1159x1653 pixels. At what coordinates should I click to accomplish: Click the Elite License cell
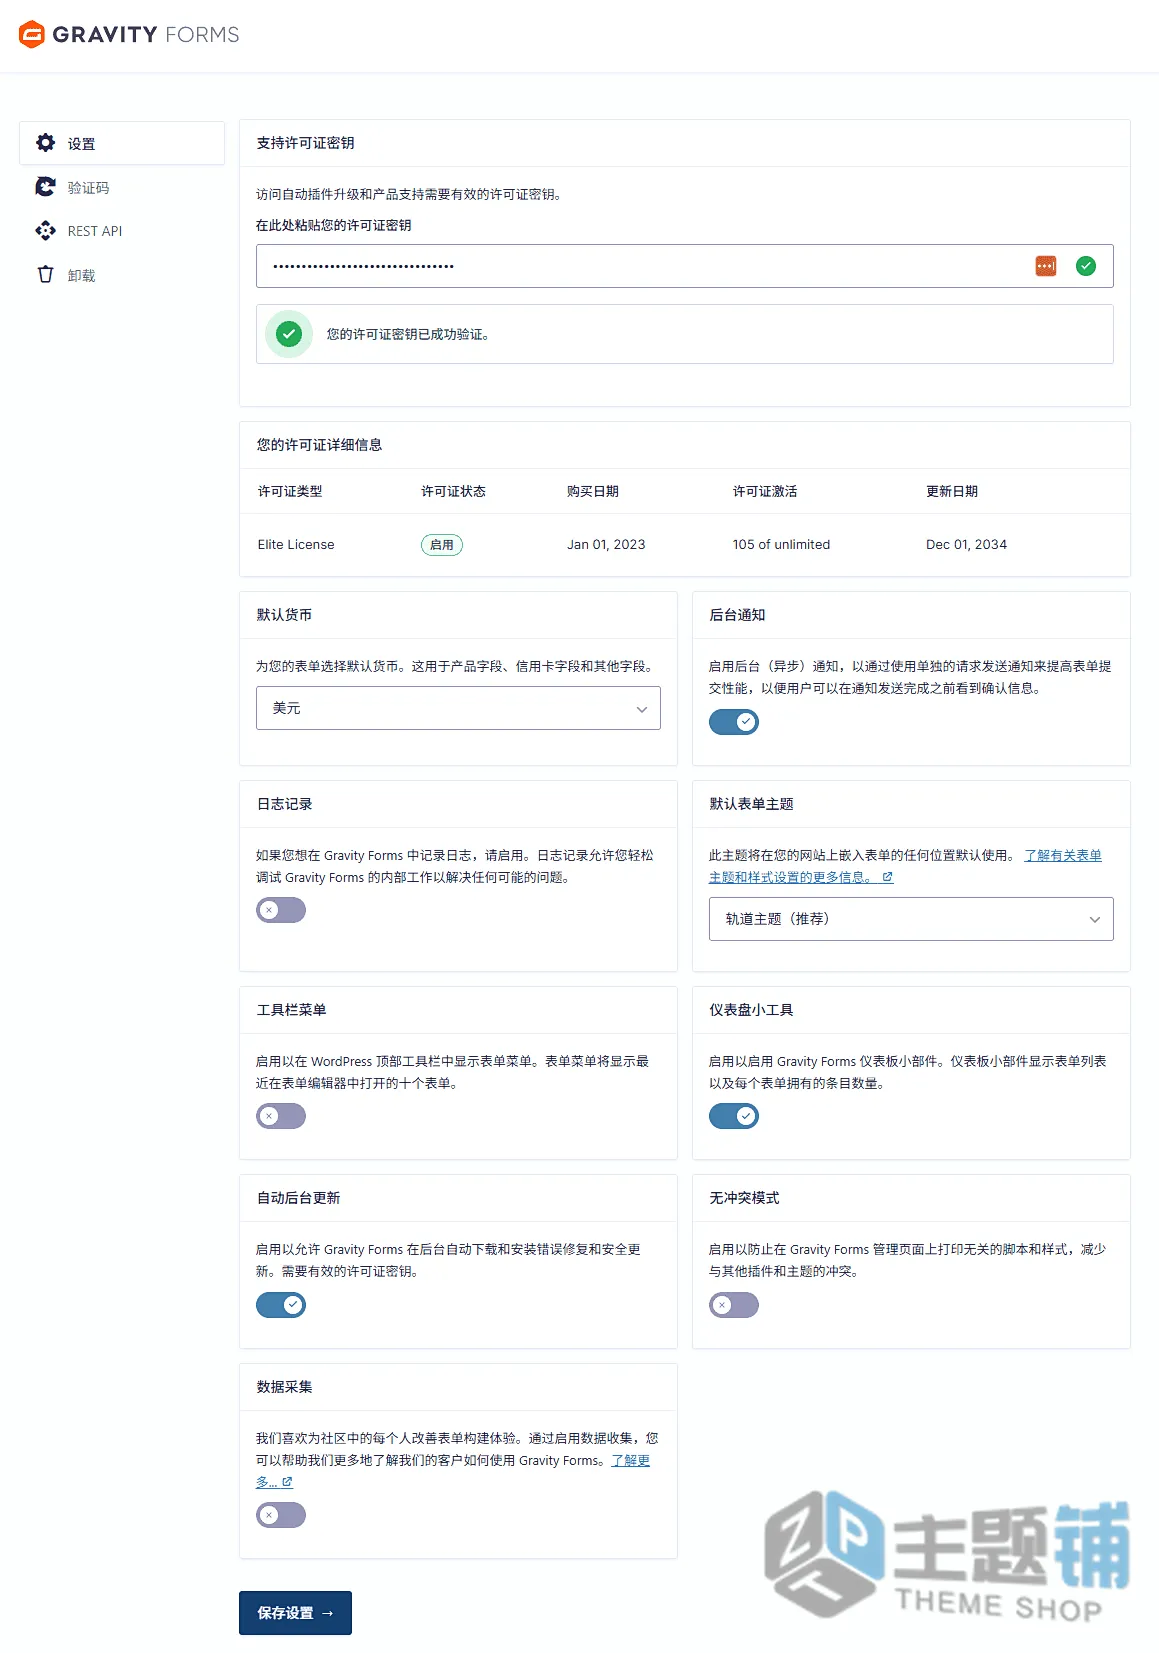(296, 545)
